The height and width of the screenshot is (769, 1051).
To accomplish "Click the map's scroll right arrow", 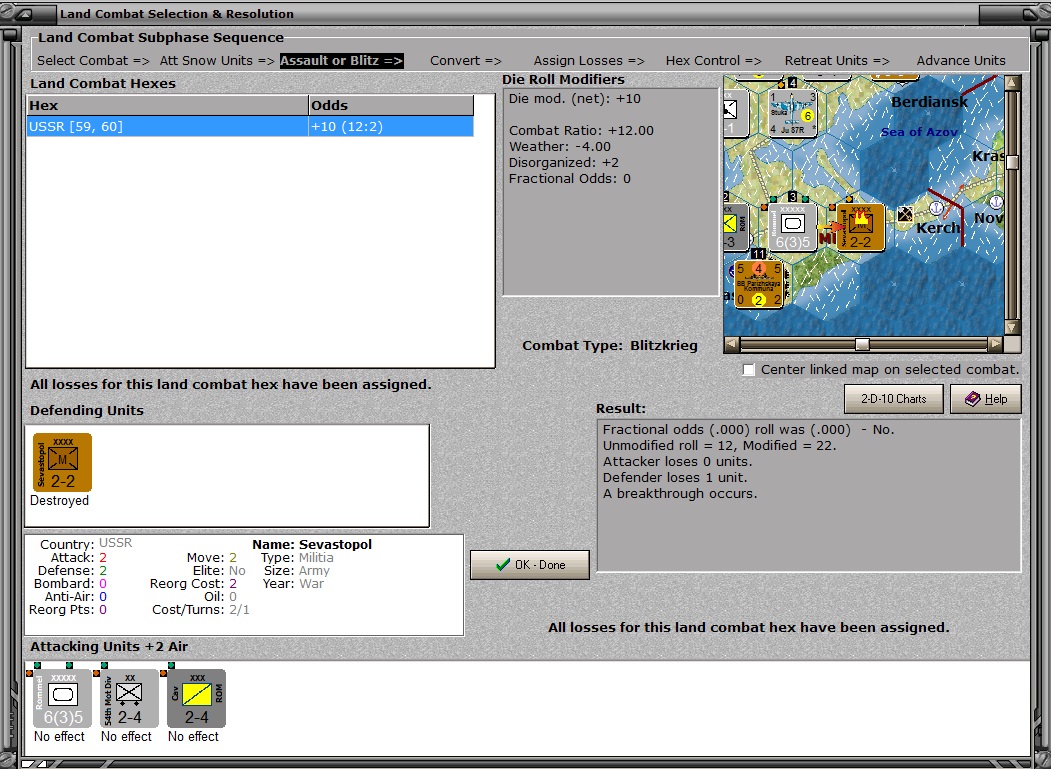I will coord(995,345).
